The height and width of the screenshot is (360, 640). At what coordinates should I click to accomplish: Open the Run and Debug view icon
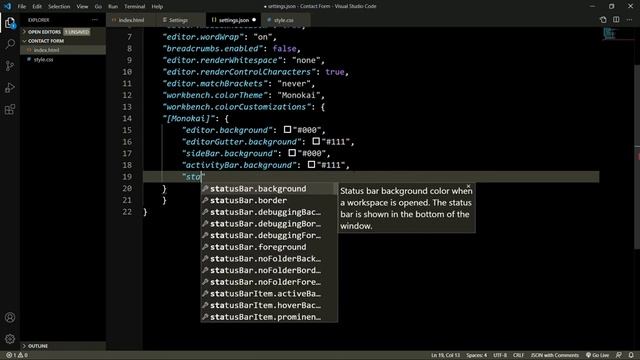coord(10,88)
